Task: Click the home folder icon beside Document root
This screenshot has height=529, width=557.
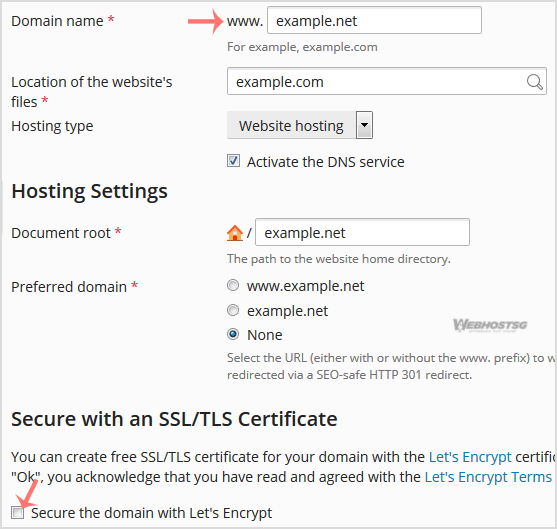Action: click(235, 233)
